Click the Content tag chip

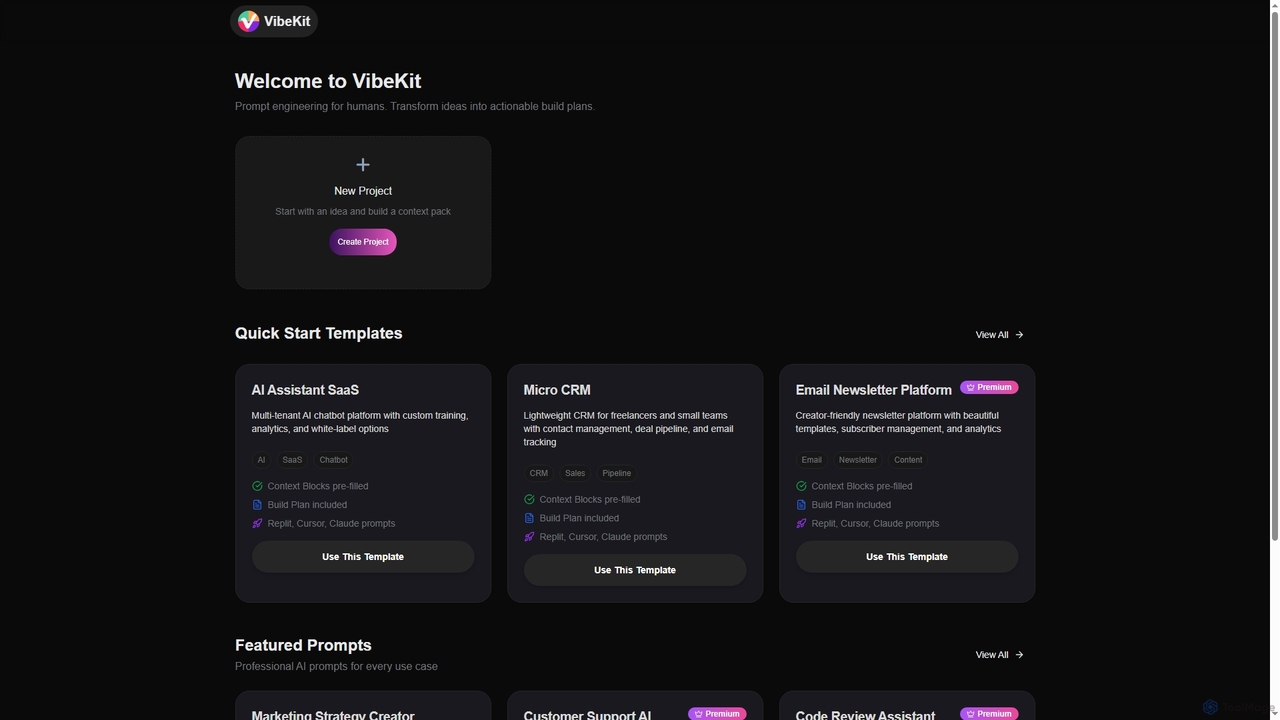pos(908,460)
